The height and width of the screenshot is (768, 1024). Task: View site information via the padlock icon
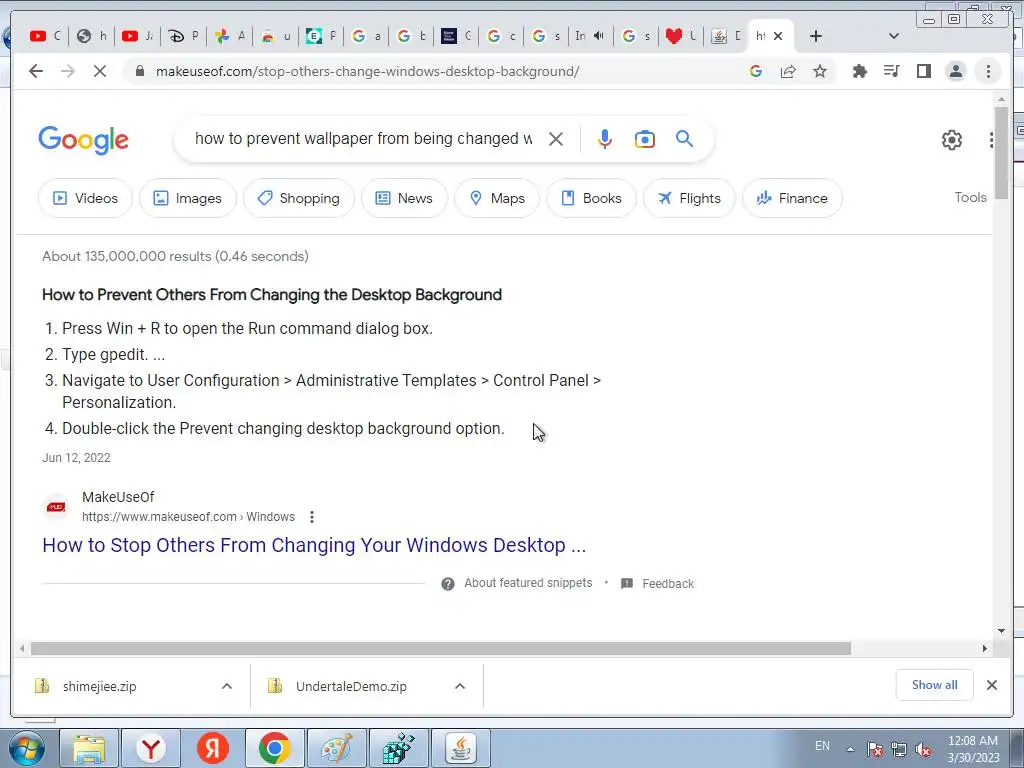(139, 71)
